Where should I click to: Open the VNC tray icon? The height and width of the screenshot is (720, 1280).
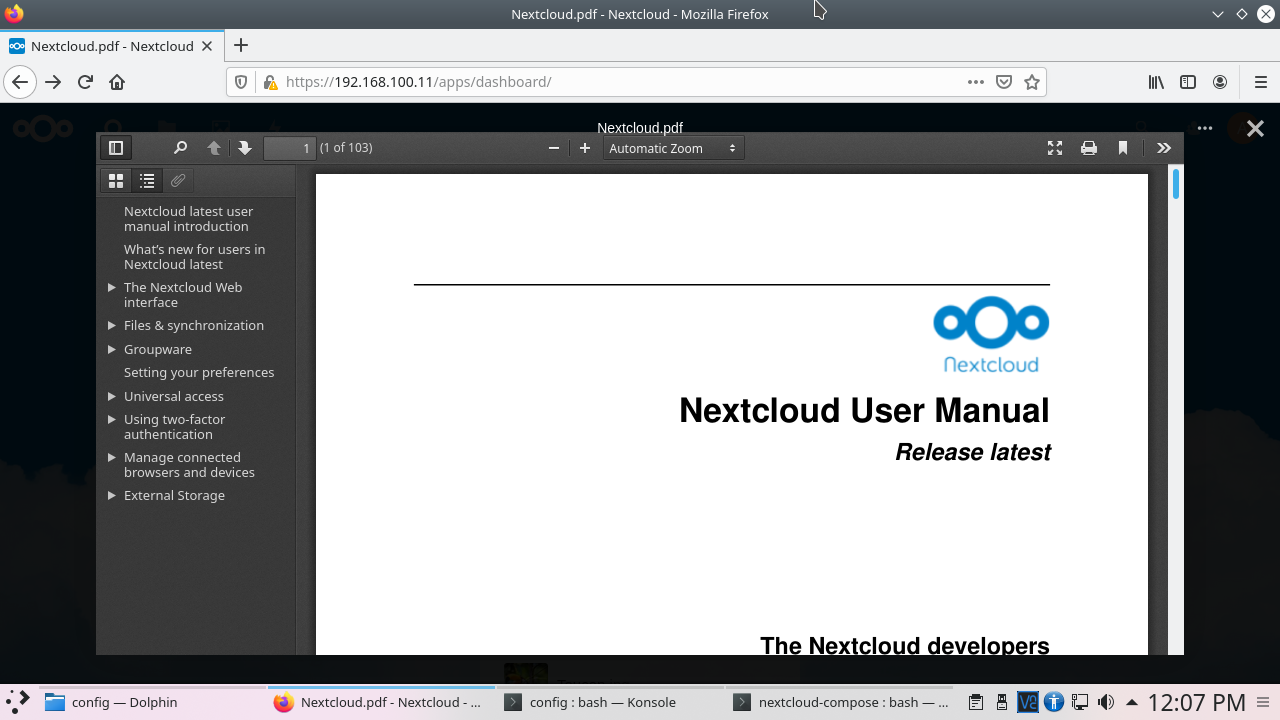(x=1028, y=702)
